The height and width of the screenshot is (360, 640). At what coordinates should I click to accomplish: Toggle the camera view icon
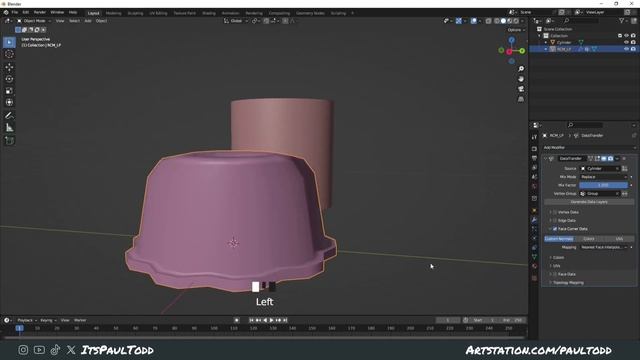click(x=521, y=89)
